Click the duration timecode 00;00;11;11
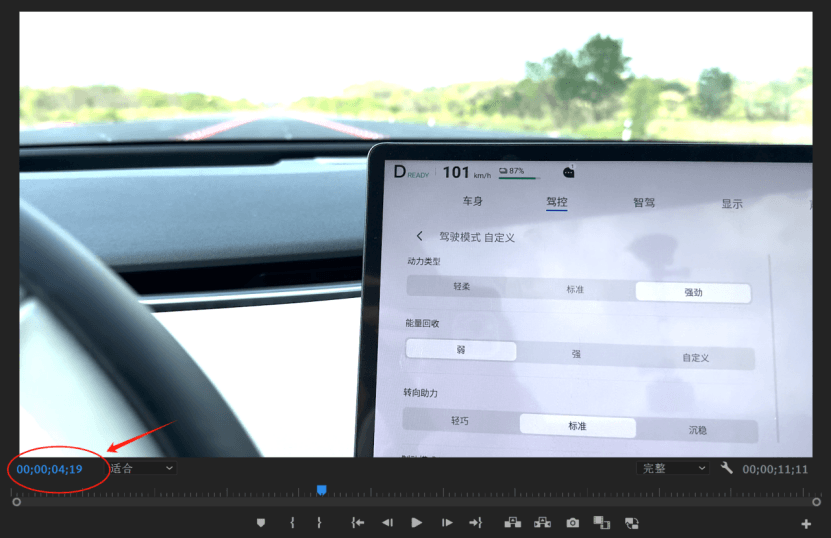 pos(775,469)
